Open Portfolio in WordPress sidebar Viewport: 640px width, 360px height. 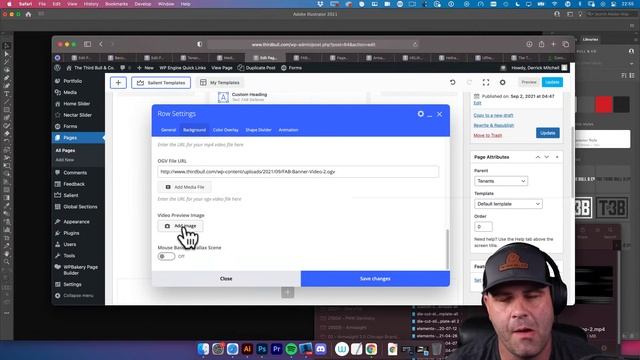point(72,81)
